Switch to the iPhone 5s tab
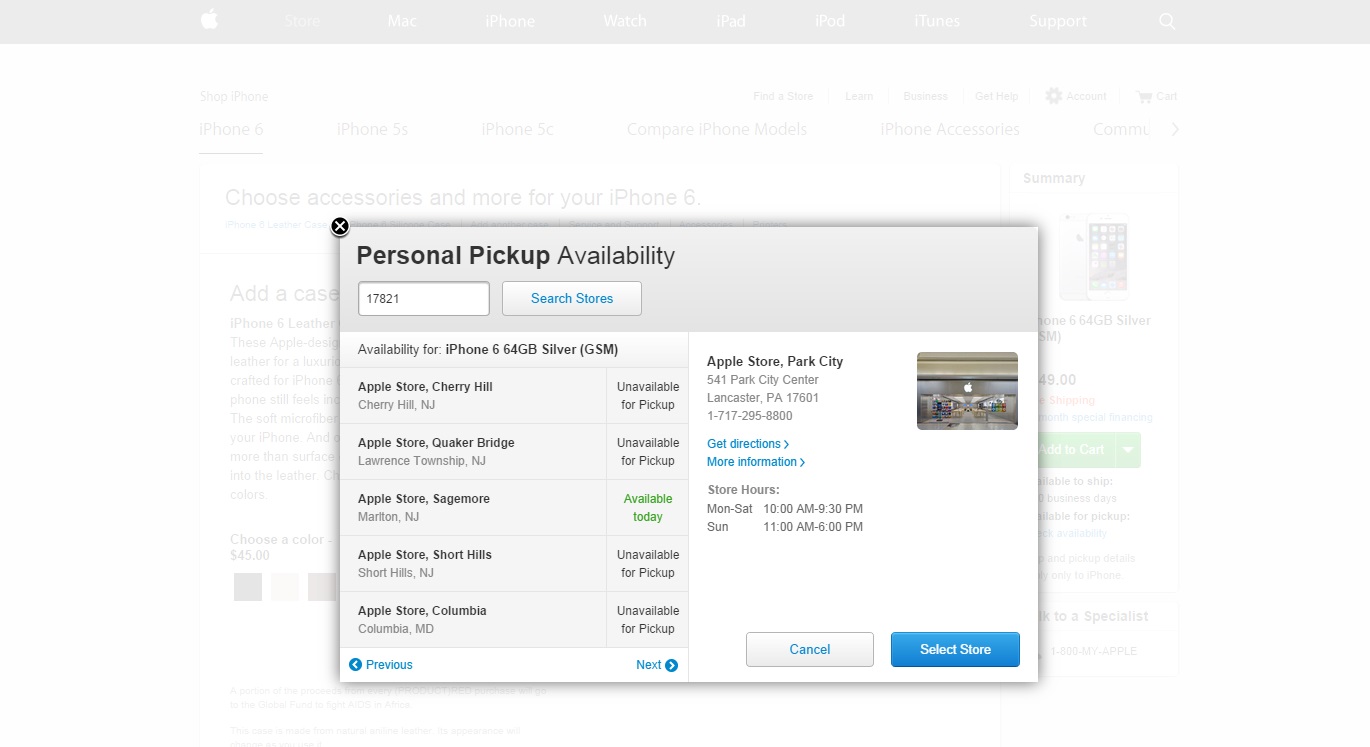Viewport: 1370px width, 747px height. (x=372, y=129)
